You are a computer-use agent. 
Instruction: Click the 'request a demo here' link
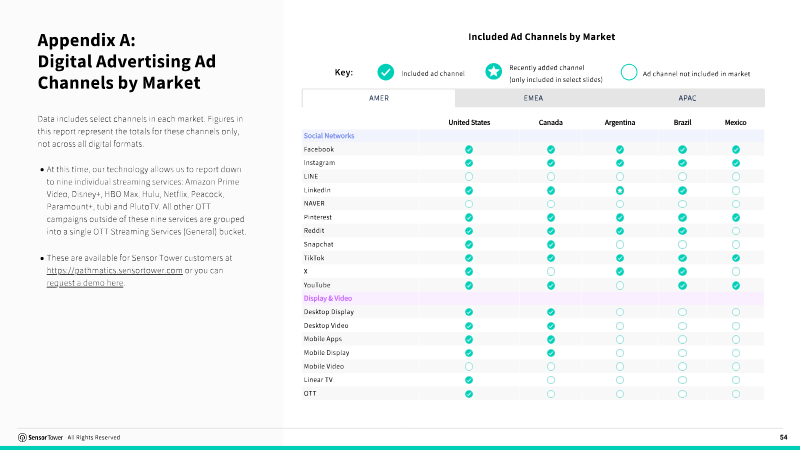pyautogui.click(x=85, y=283)
